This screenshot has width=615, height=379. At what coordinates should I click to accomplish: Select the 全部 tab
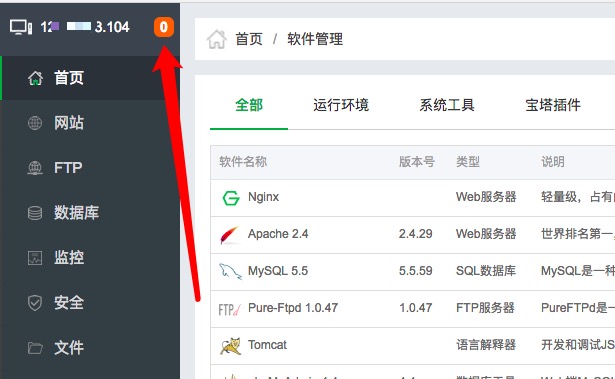pos(249,105)
